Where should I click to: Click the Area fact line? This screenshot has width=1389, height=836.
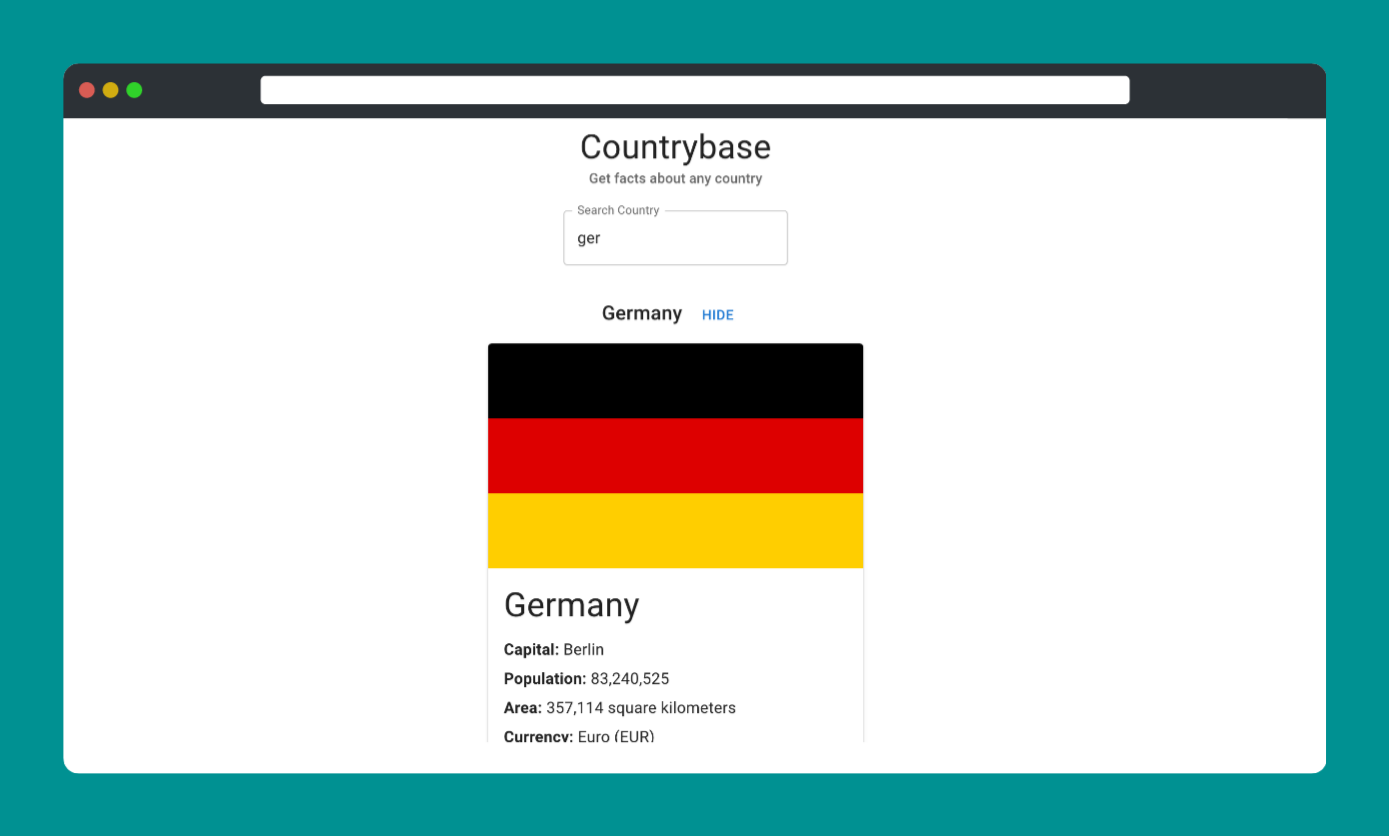click(619, 707)
